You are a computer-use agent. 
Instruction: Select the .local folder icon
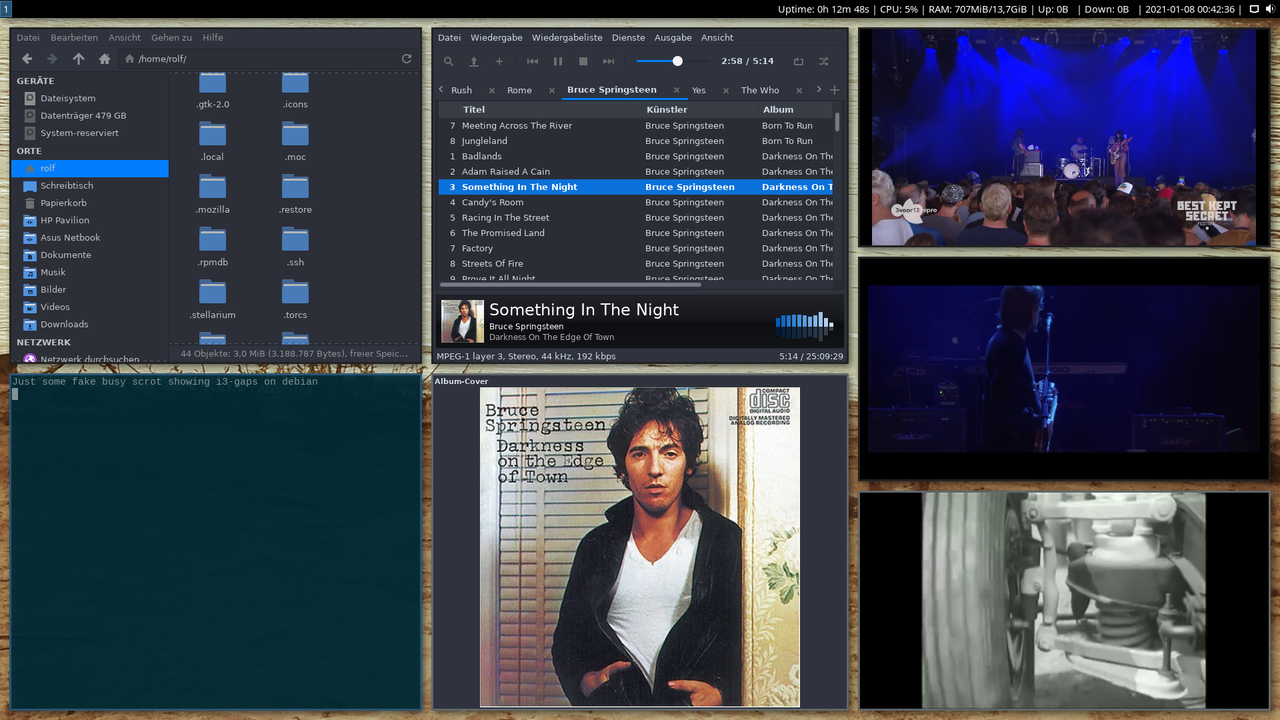tap(212, 133)
